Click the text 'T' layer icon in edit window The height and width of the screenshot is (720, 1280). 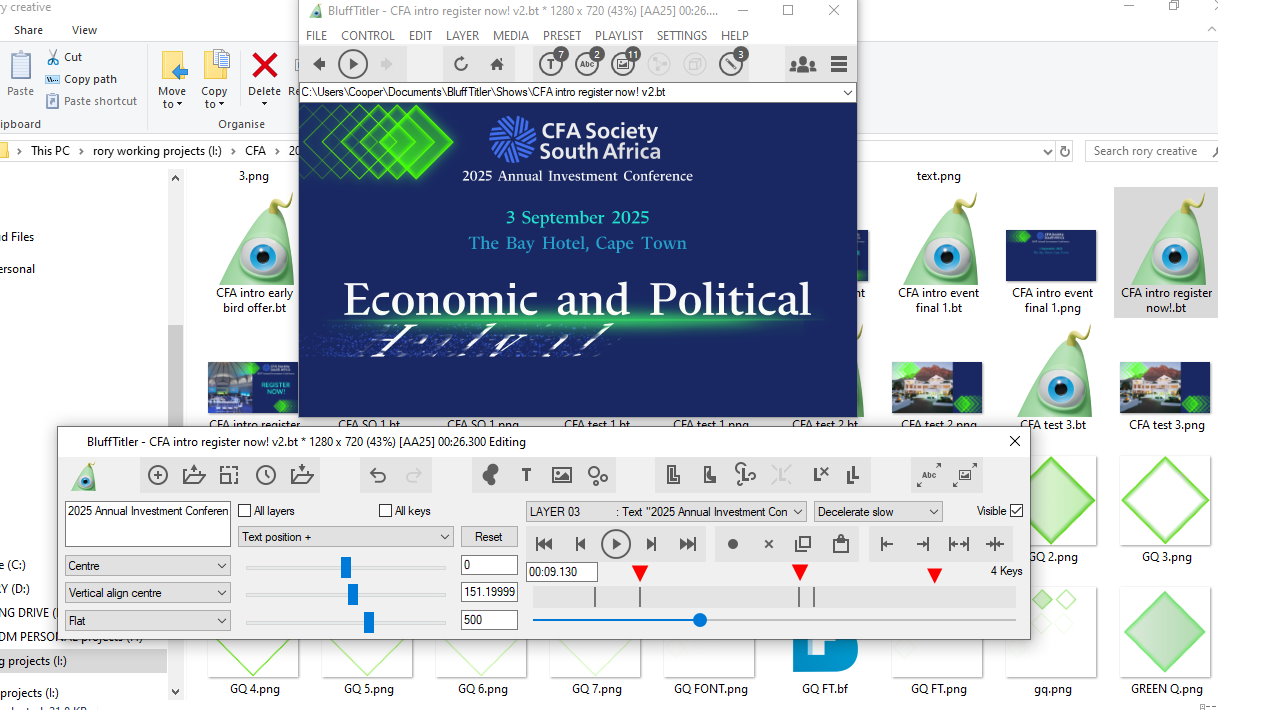tap(526, 476)
